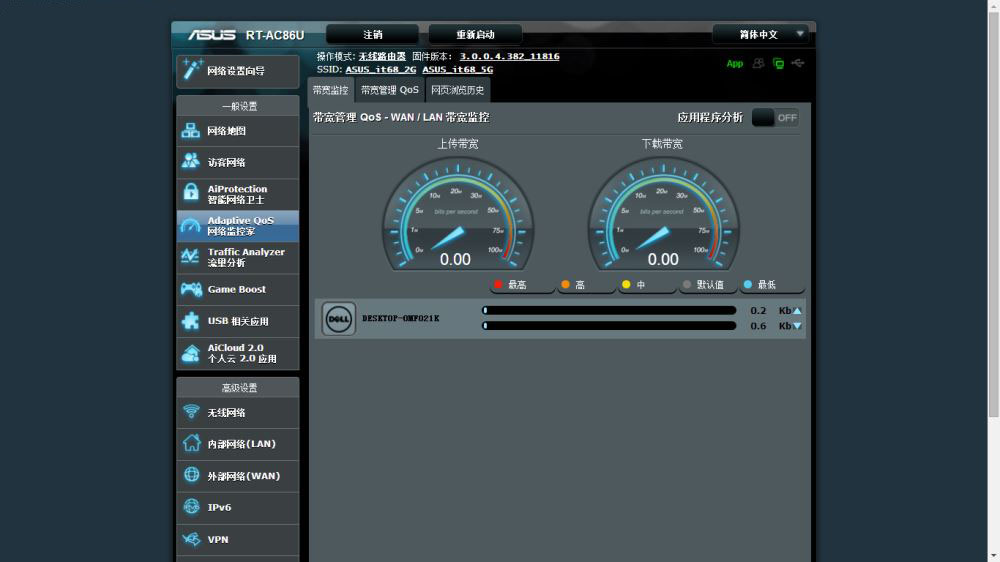Click the ASUS_it68_5G SSID link
The height and width of the screenshot is (562, 1000).
(457, 70)
